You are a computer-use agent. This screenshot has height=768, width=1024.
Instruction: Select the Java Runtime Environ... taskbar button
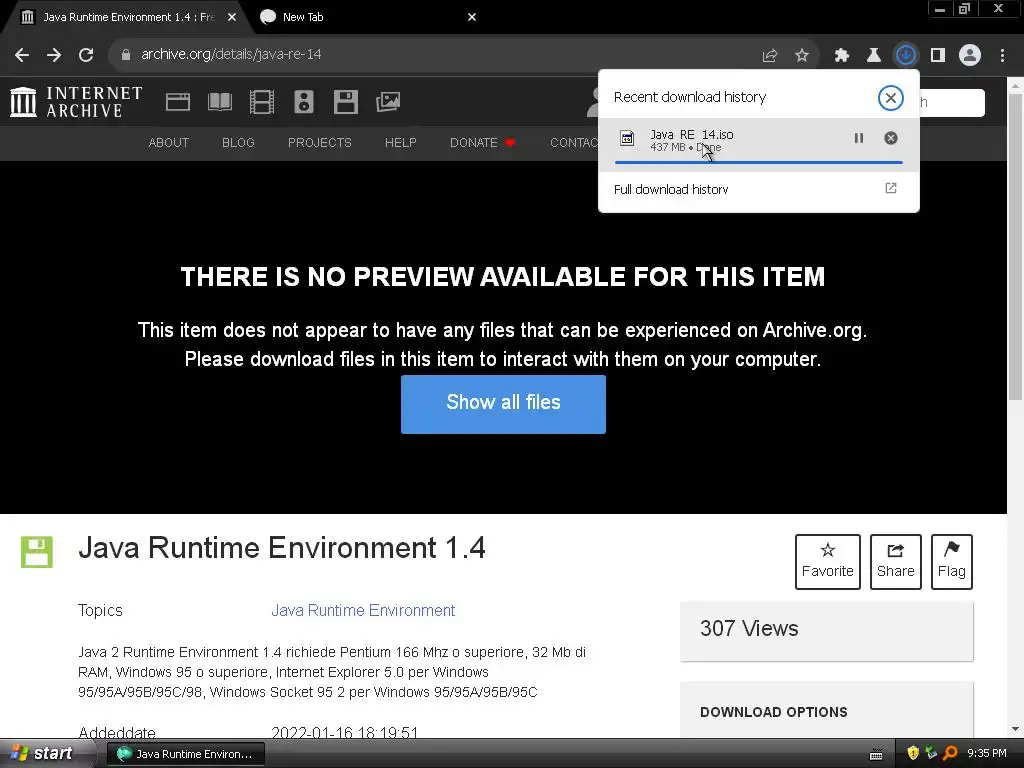tap(185, 754)
